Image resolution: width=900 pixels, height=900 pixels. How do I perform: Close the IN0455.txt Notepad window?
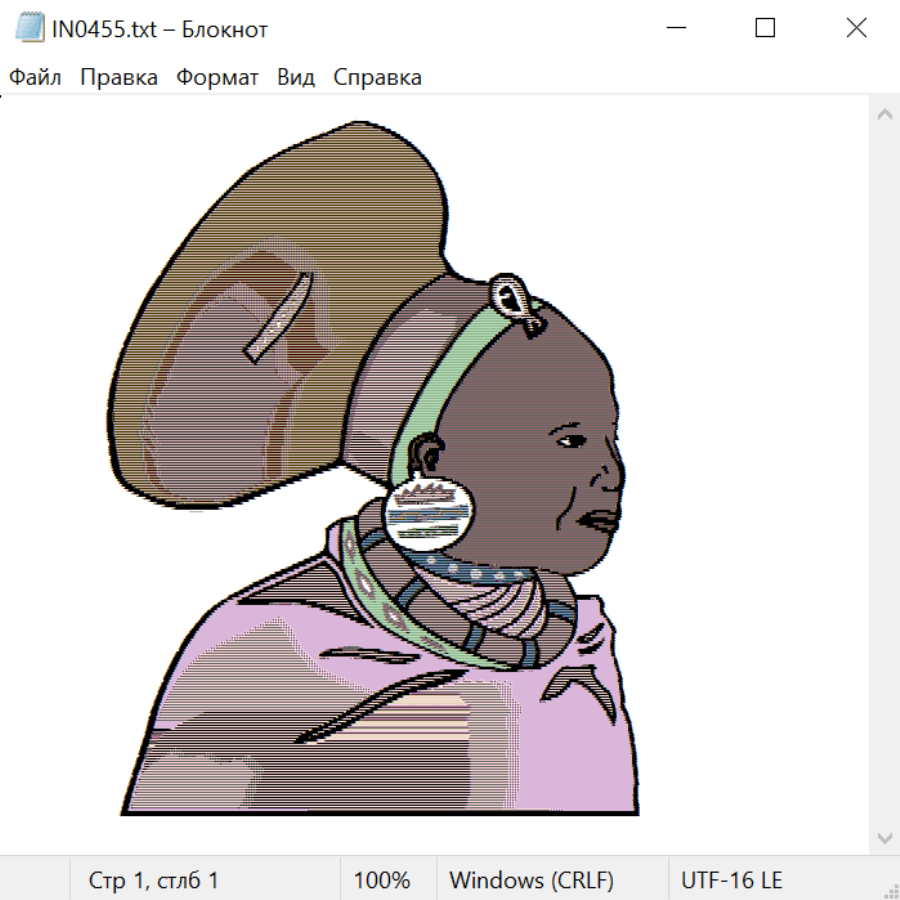pyautogui.click(x=856, y=28)
